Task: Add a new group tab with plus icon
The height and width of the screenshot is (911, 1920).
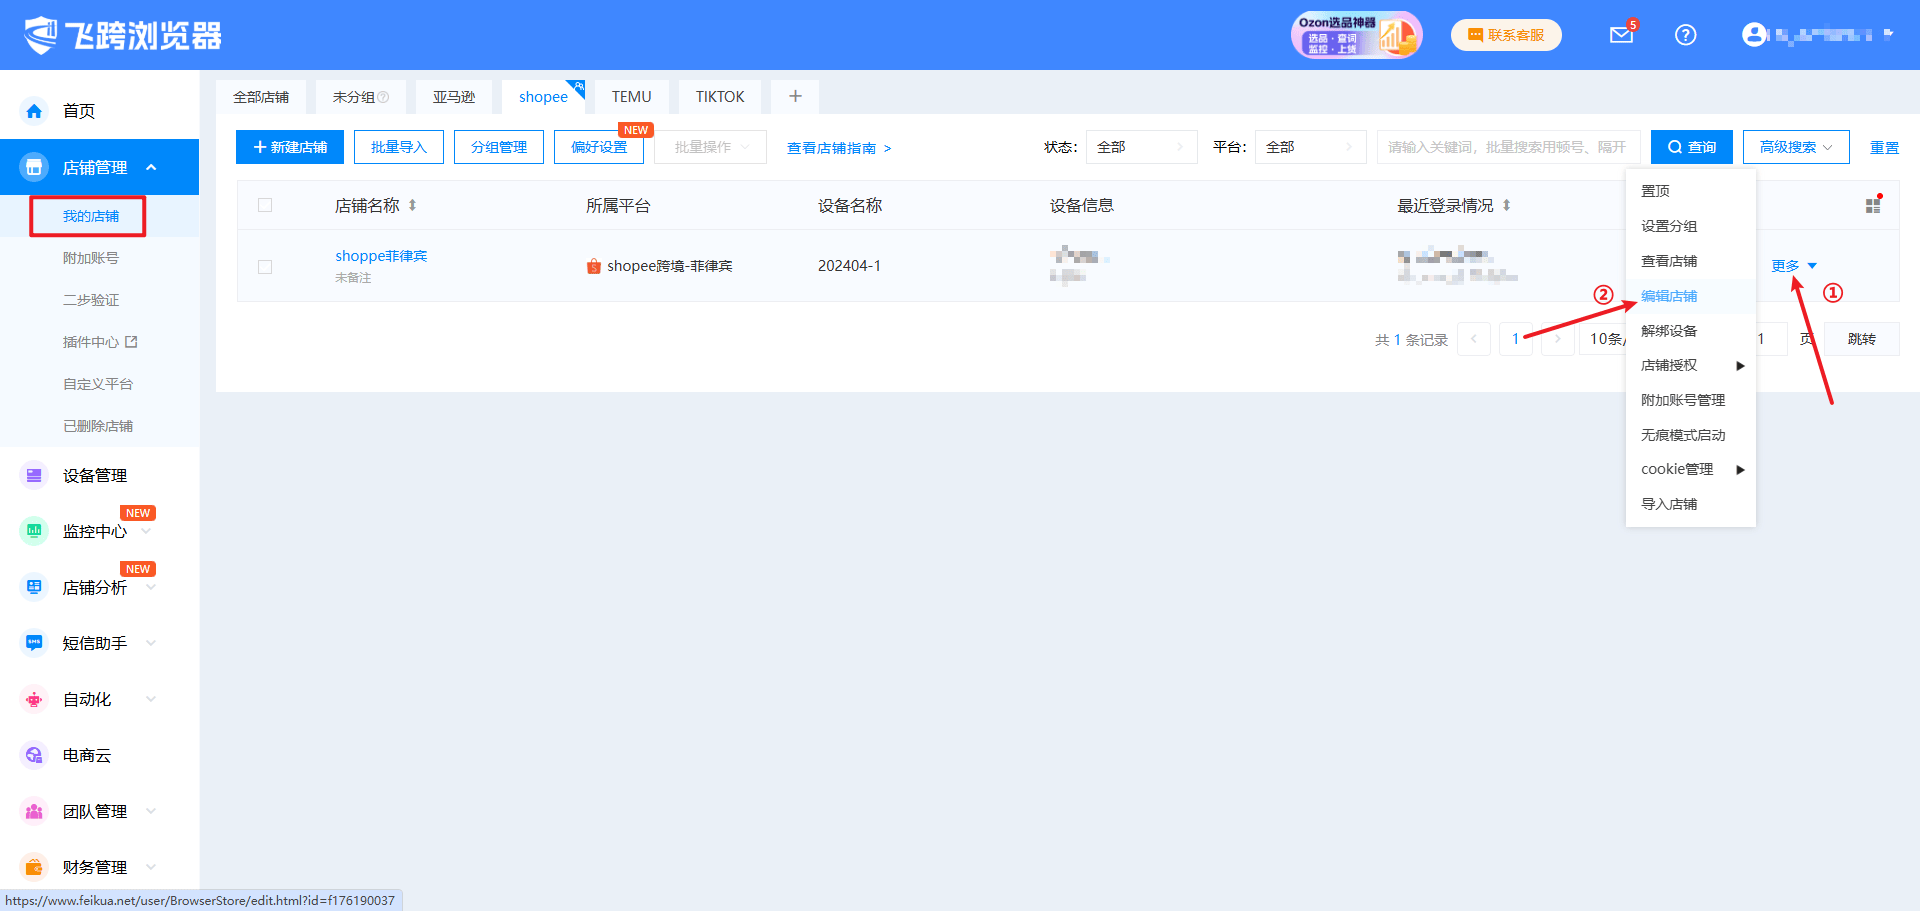Action: click(x=795, y=97)
